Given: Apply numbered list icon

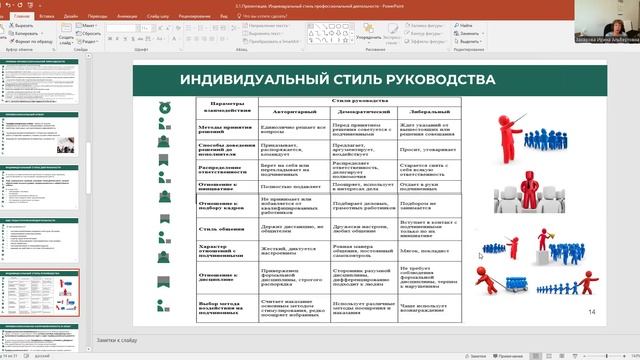Looking at the screenshot, I should coord(202,28).
